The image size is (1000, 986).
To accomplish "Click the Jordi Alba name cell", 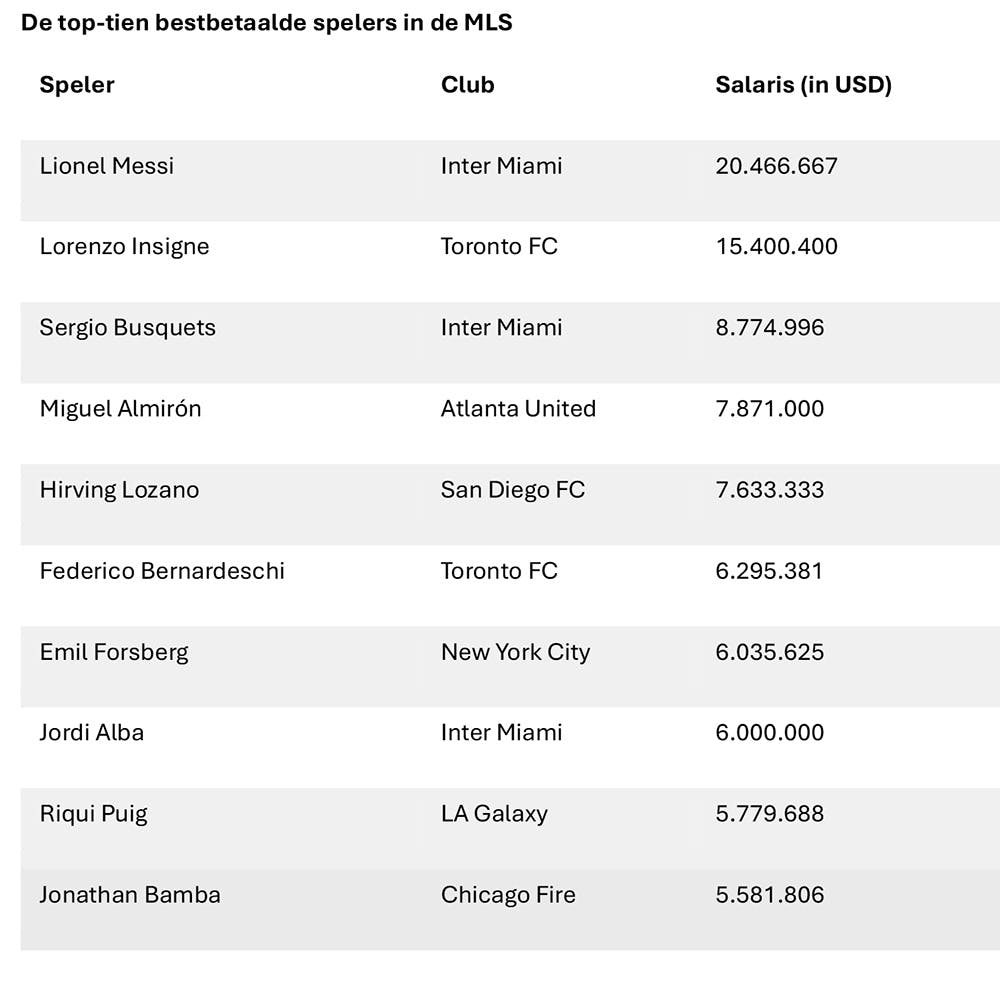I will (92, 733).
